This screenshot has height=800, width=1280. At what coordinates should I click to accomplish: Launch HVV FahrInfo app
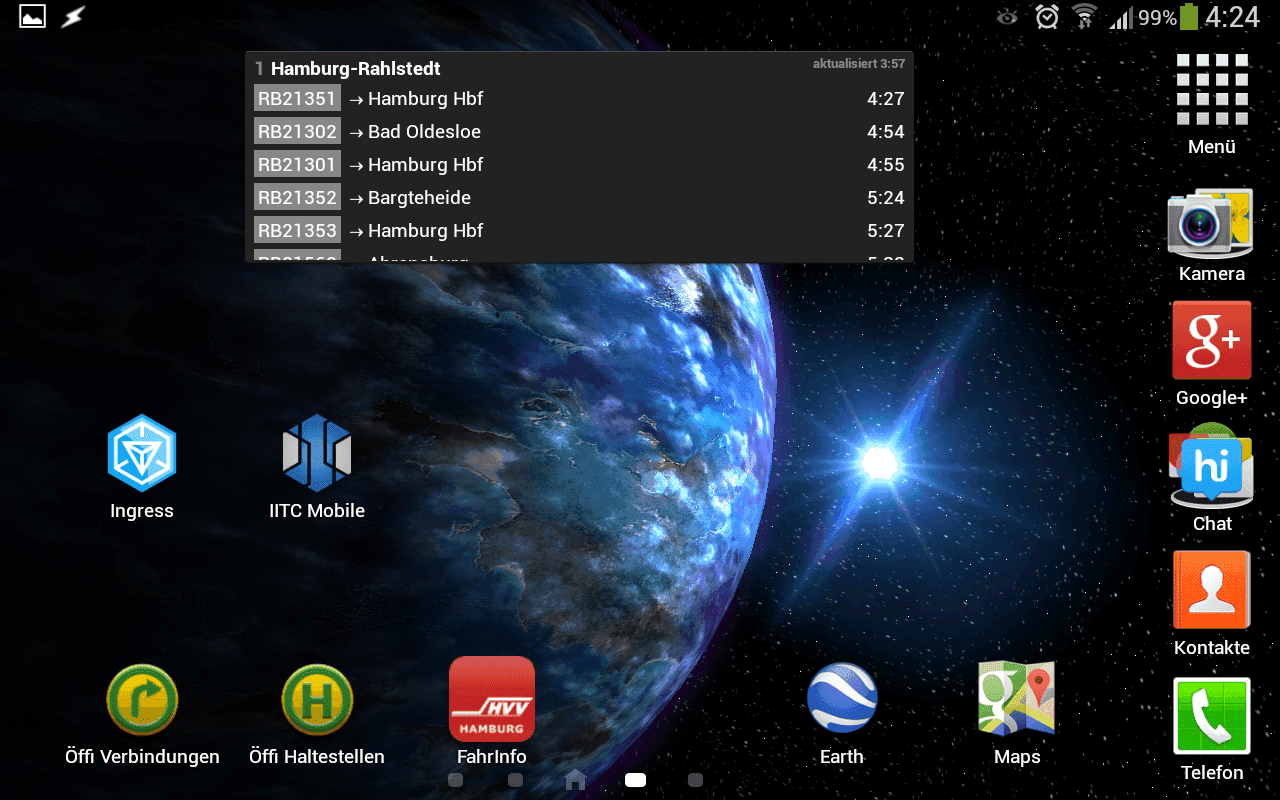pyautogui.click(x=492, y=712)
